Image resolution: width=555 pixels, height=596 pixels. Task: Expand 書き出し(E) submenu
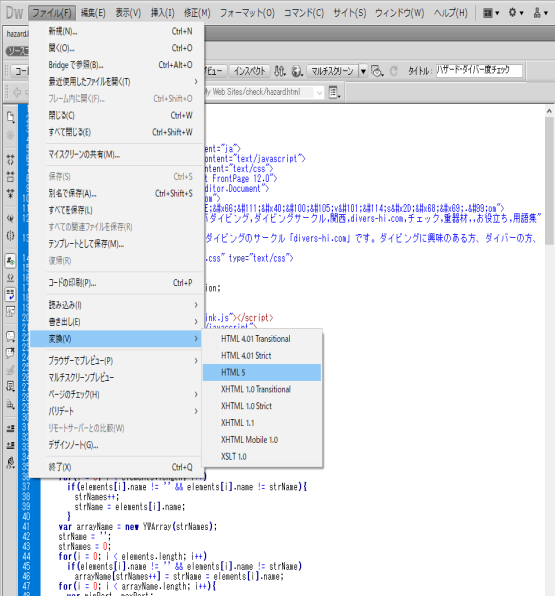click(117, 322)
